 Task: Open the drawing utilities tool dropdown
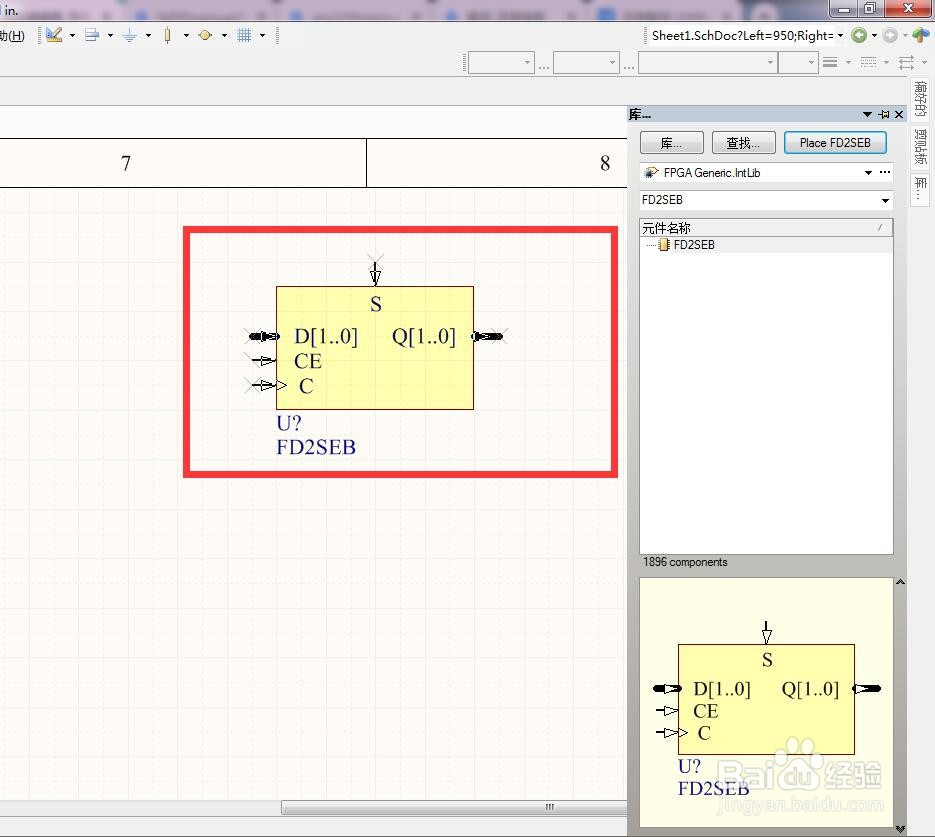coord(72,36)
